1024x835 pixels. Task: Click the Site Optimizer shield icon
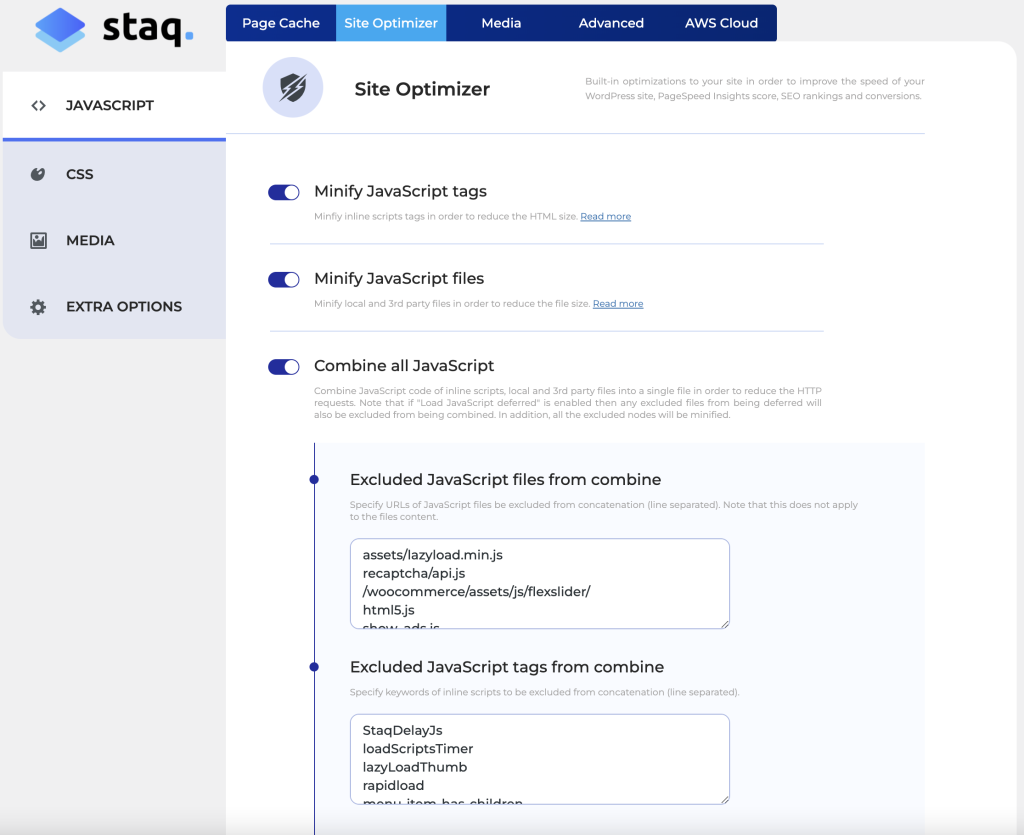(293, 88)
